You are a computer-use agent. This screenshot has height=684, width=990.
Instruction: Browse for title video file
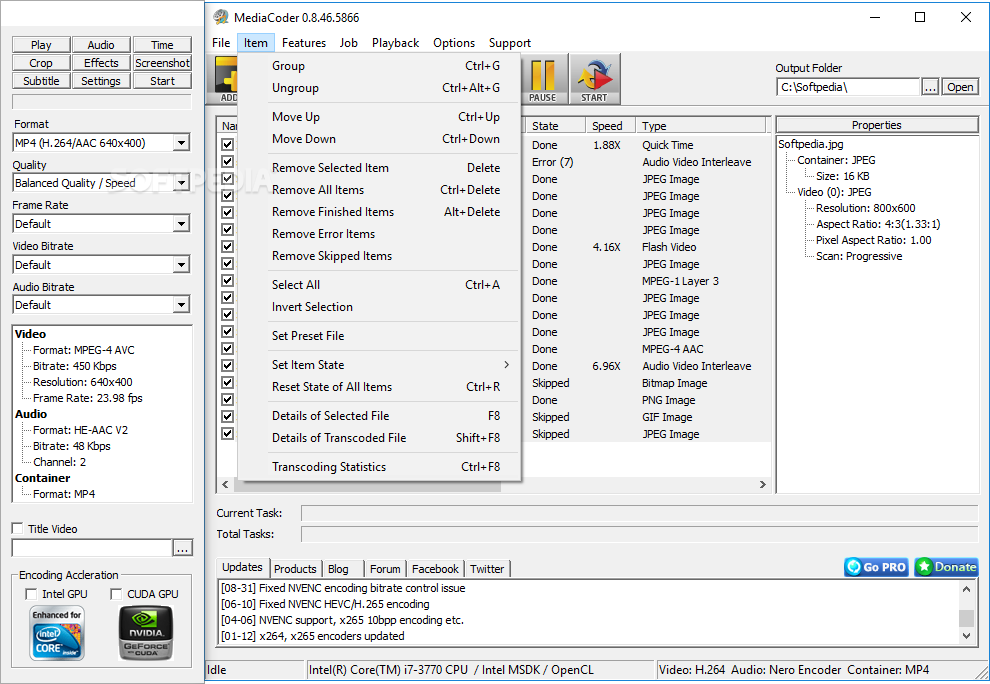[x=182, y=548]
